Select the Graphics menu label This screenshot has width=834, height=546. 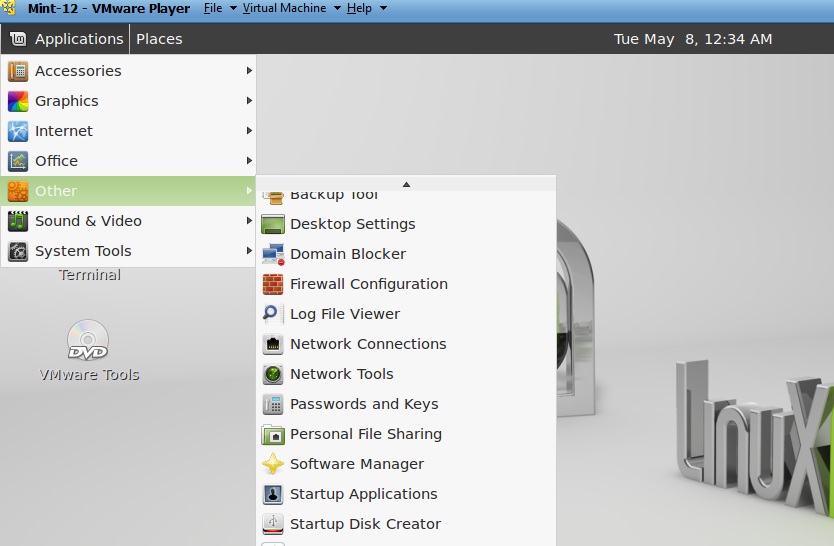tap(66, 101)
